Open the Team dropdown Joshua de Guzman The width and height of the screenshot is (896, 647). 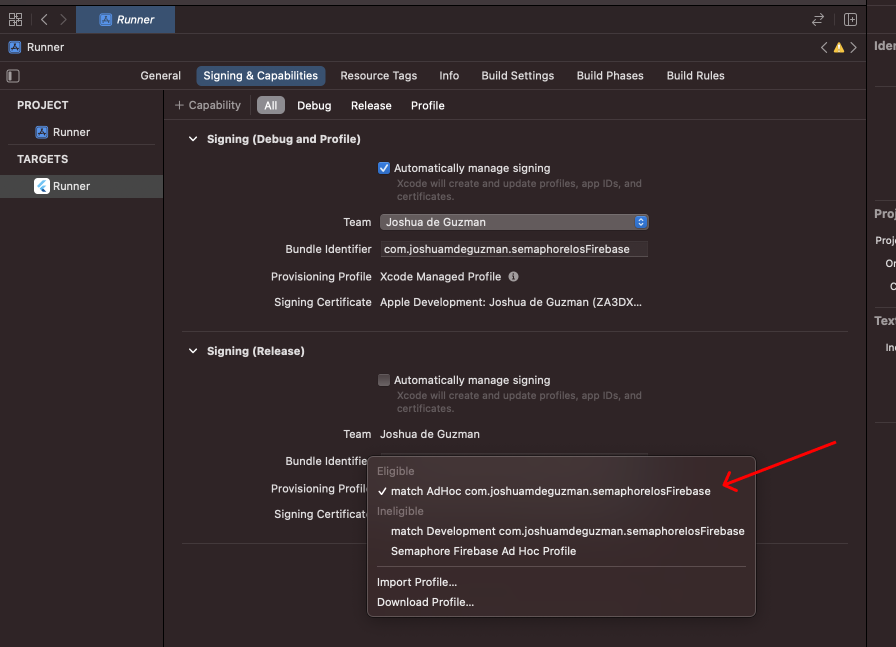pos(514,222)
